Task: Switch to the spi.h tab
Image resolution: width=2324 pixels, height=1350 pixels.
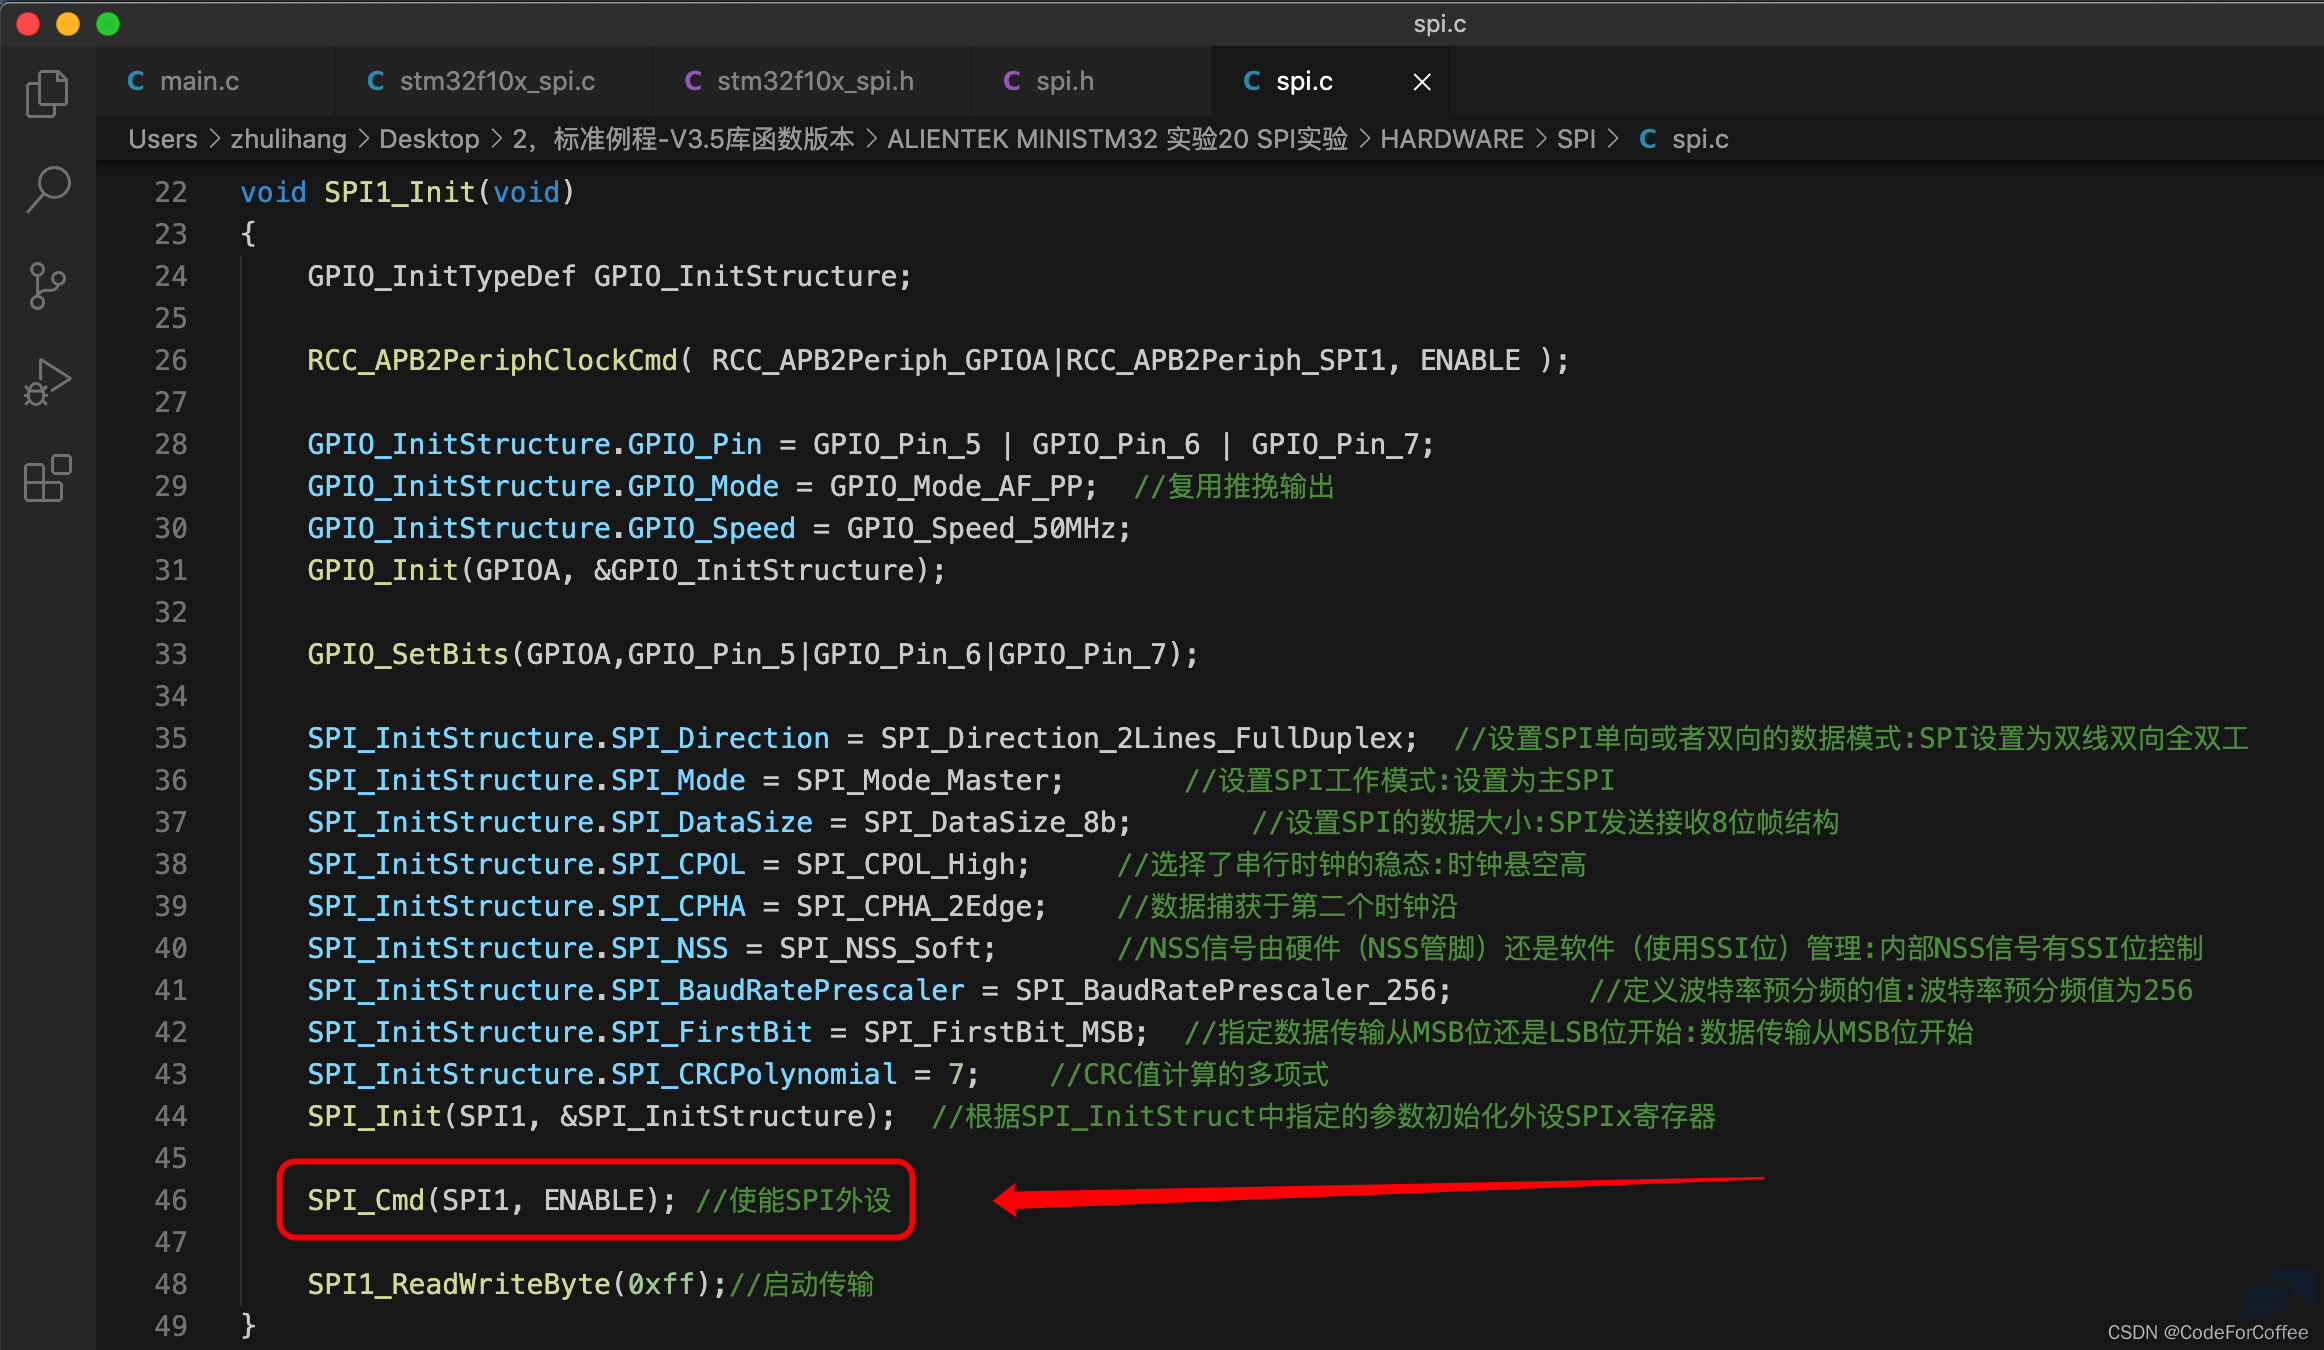Action: (1065, 81)
